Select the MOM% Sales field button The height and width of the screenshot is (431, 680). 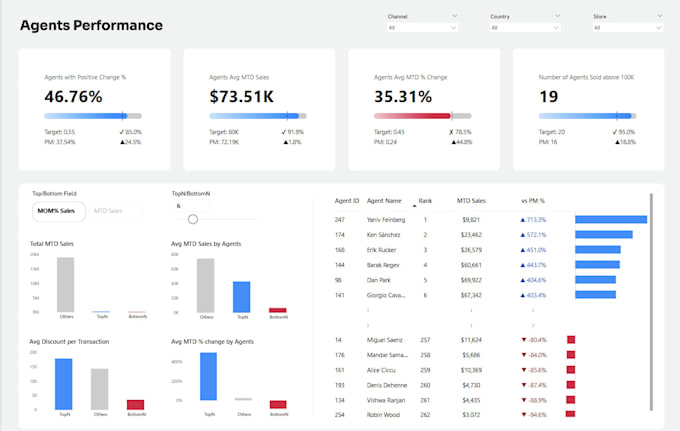[59, 211]
